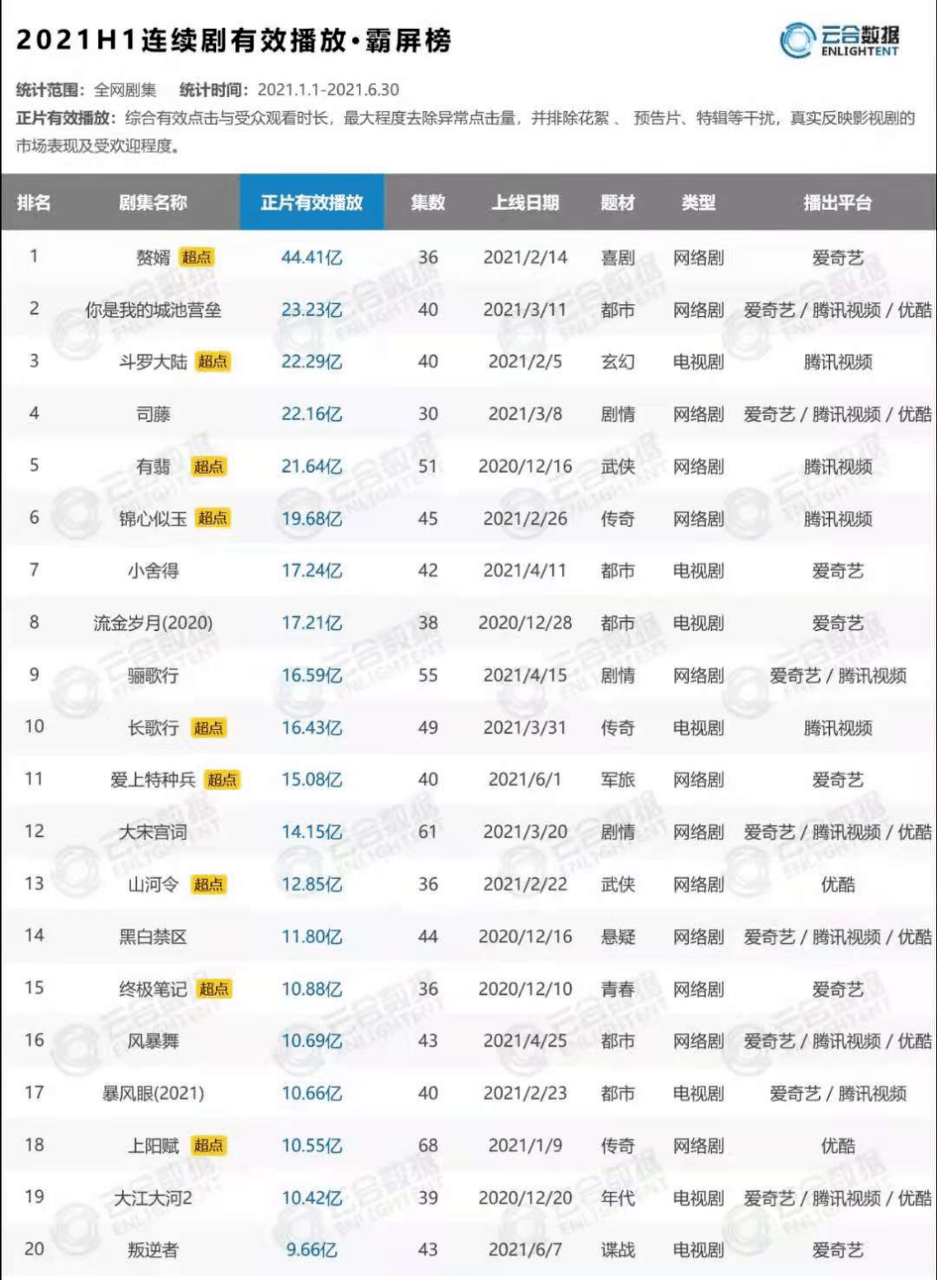Click the 集数 column header
The image size is (937, 1280).
point(428,202)
